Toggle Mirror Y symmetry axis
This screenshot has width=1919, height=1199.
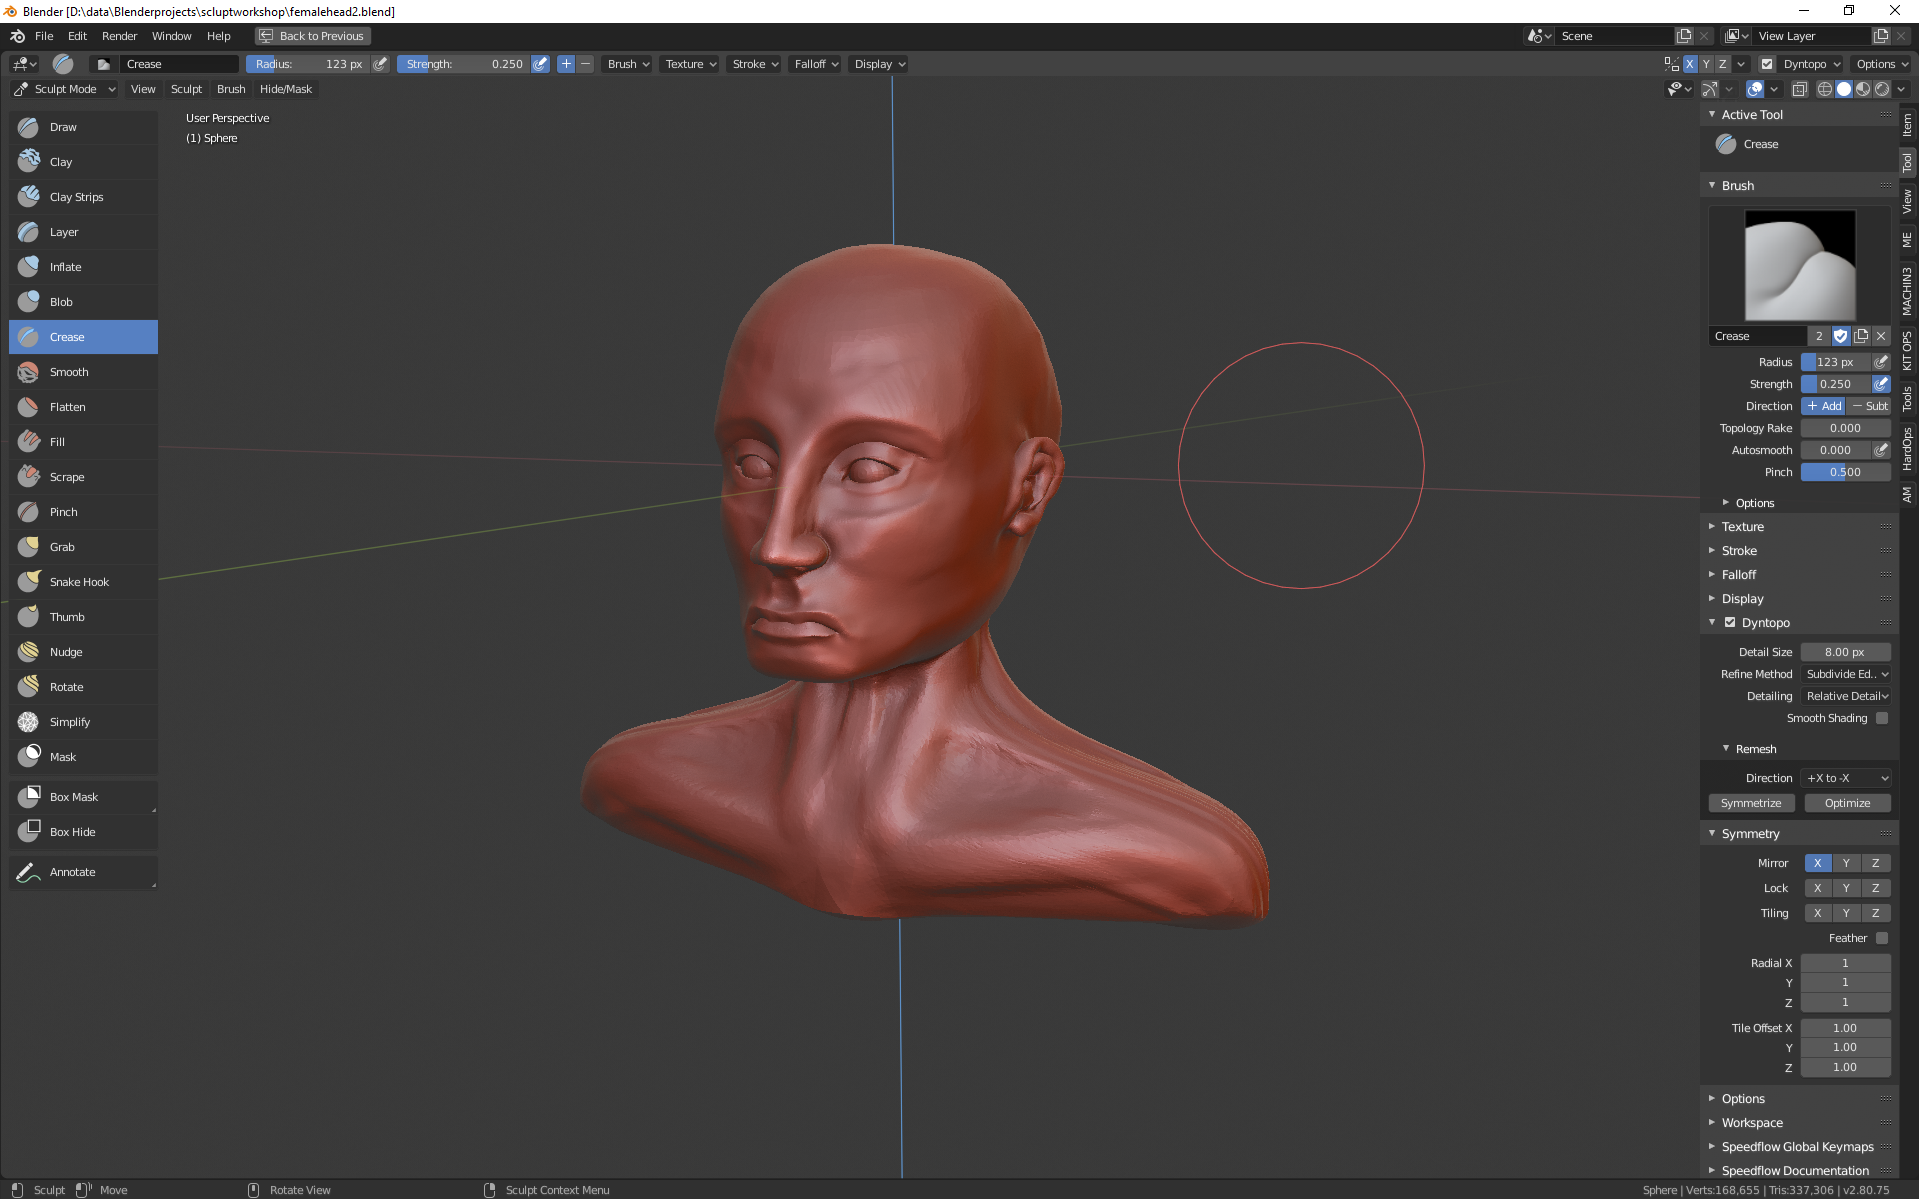point(1846,863)
